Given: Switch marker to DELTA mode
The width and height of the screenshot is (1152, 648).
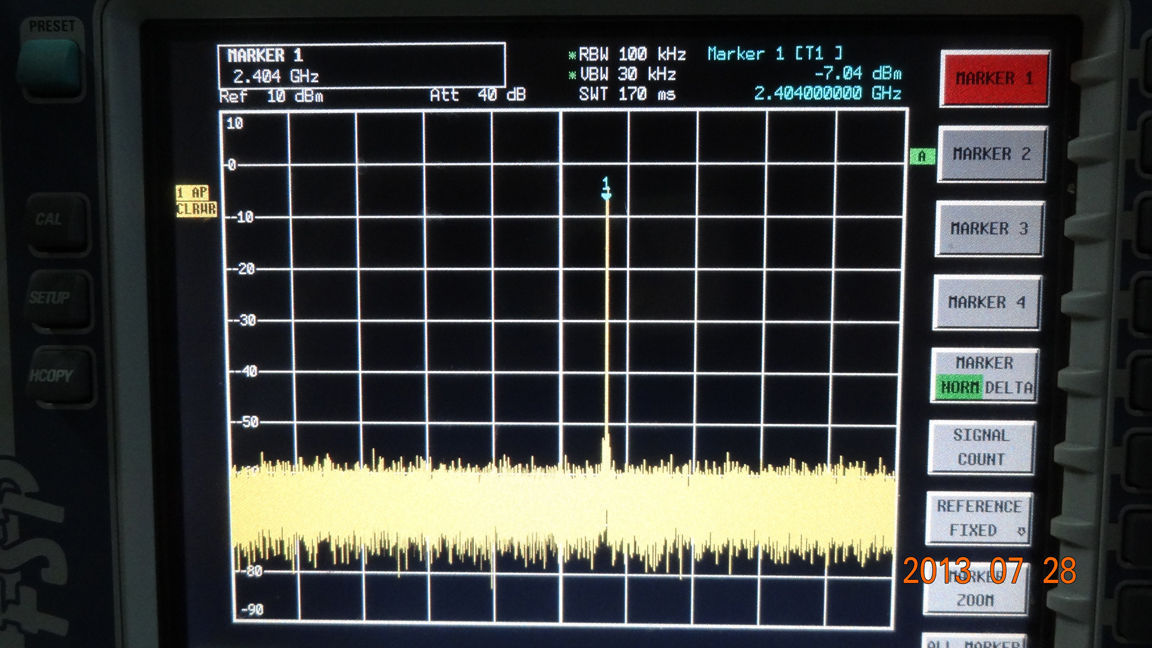Looking at the screenshot, I should click(1009, 388).
